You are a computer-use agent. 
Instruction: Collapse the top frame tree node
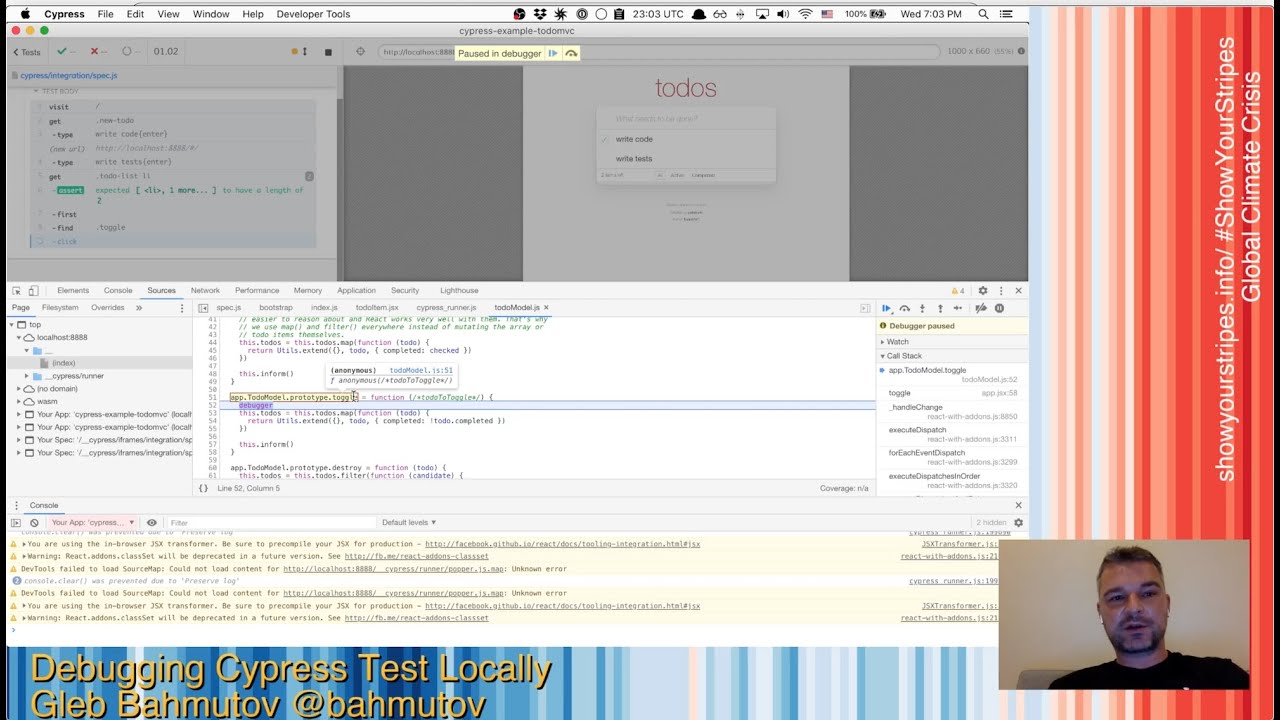(x=12, y=325)
